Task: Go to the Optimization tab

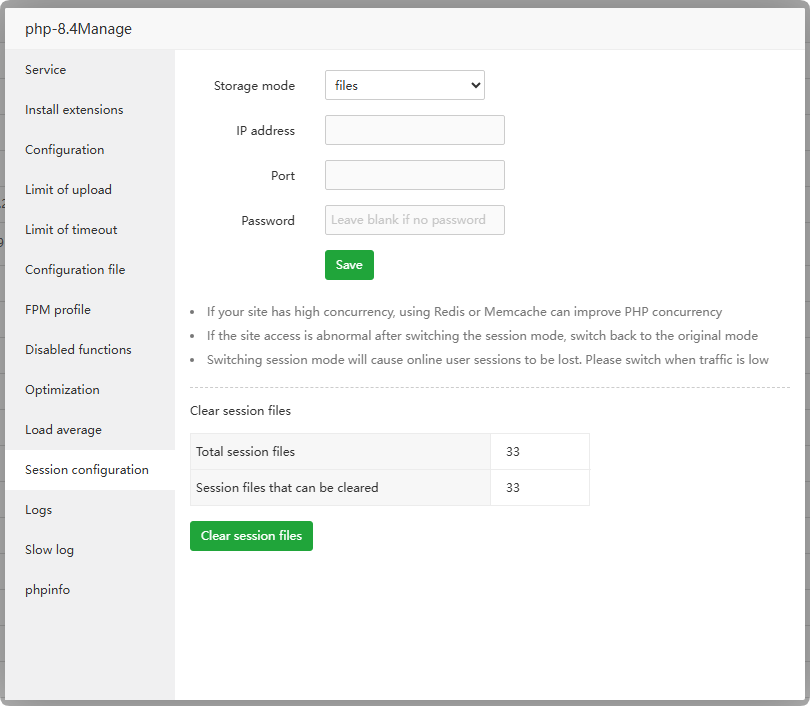Action: [62, 390]
